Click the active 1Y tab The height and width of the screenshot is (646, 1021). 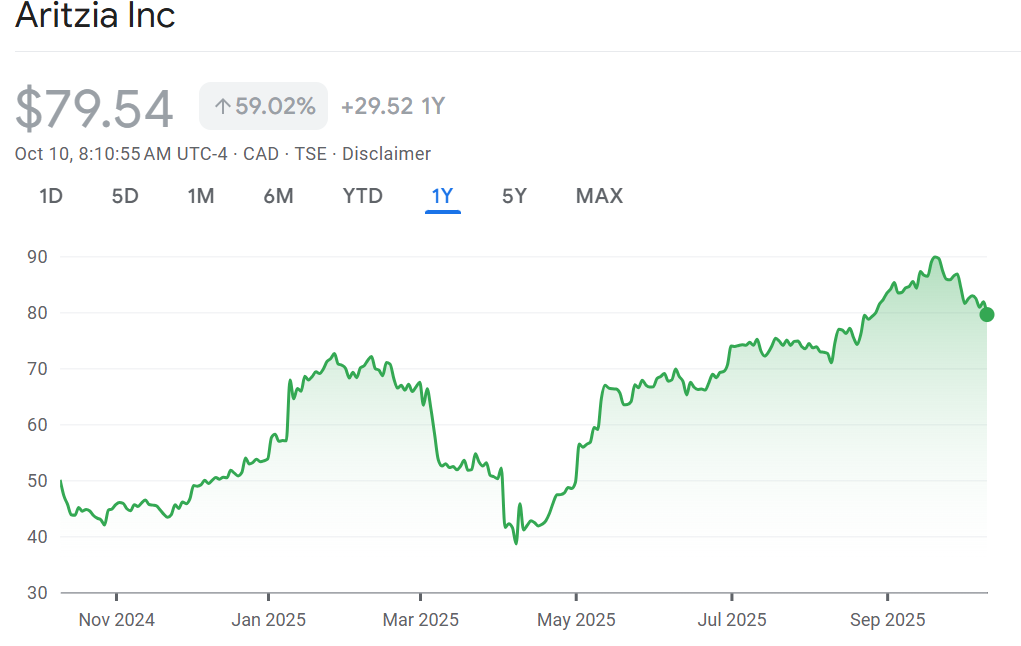(x=442, y=196)
